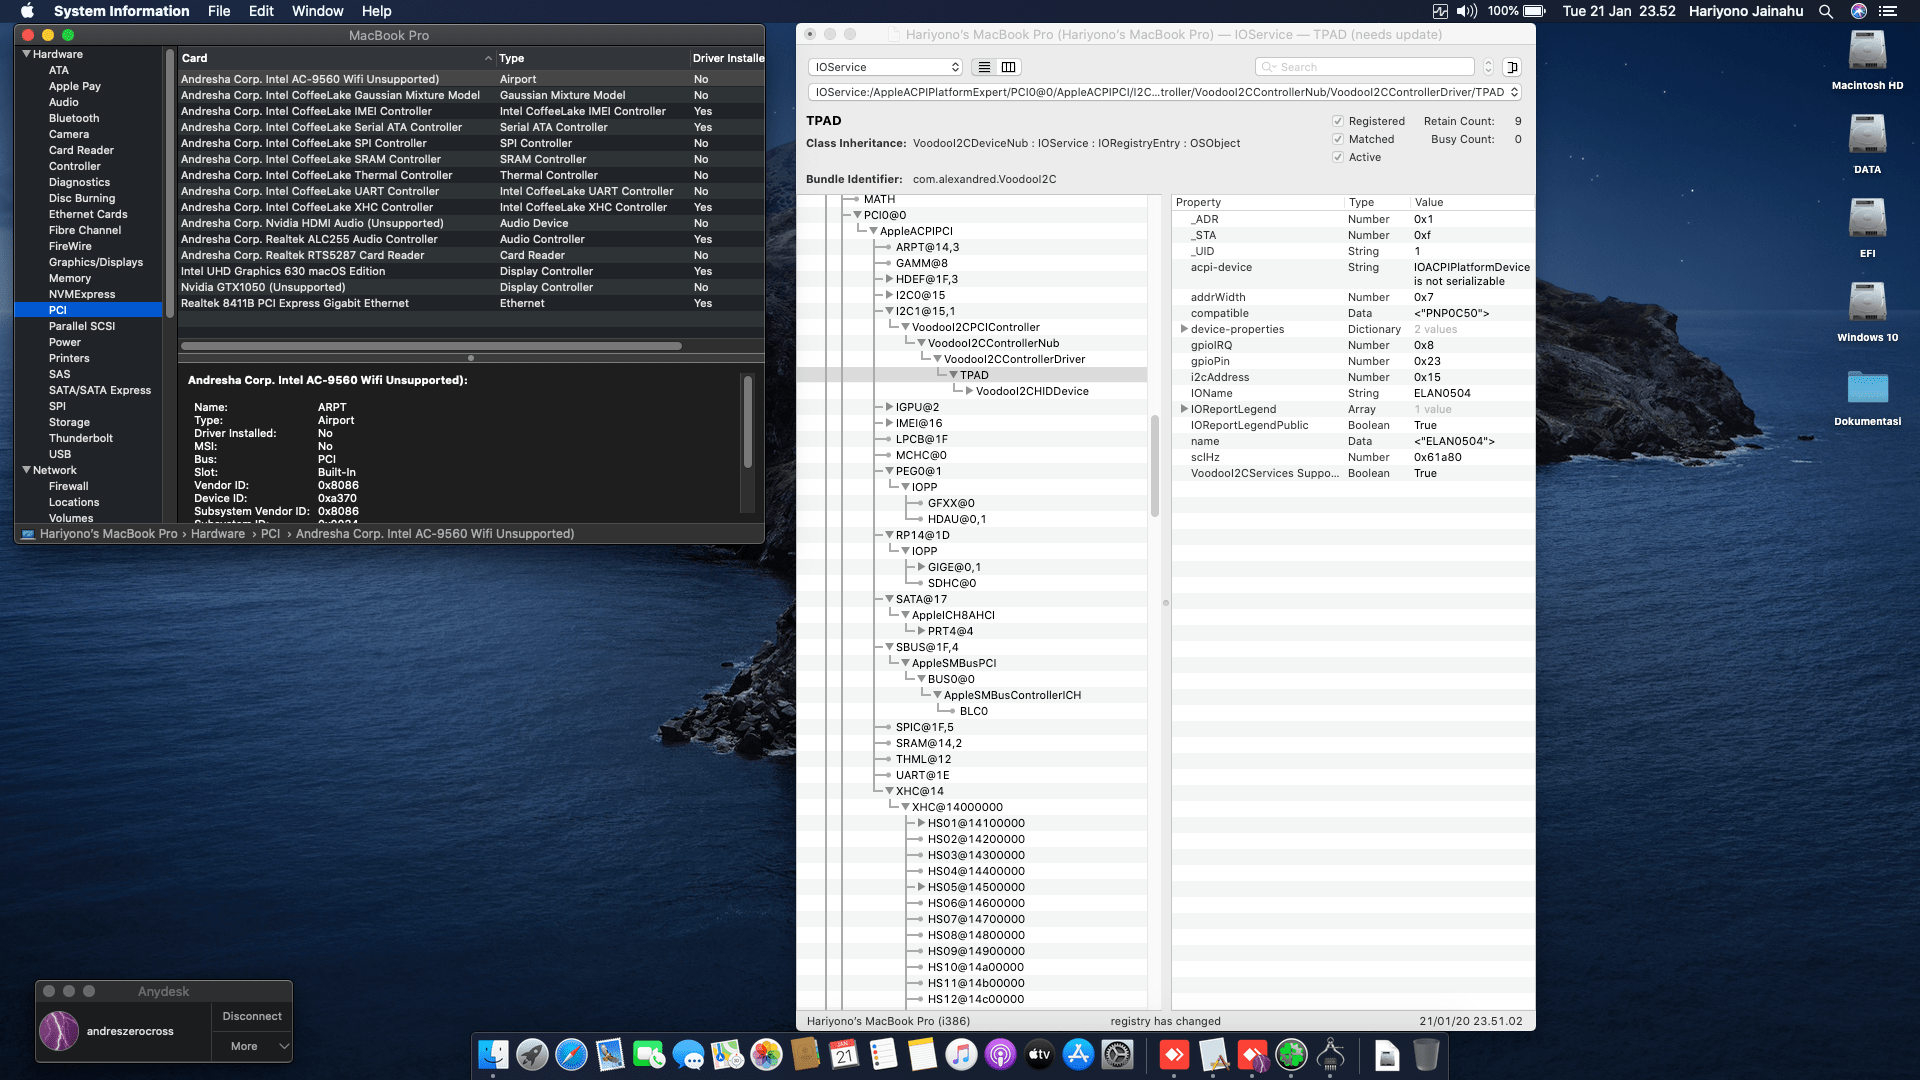Open Messages from the dock

click(688, 1054)
